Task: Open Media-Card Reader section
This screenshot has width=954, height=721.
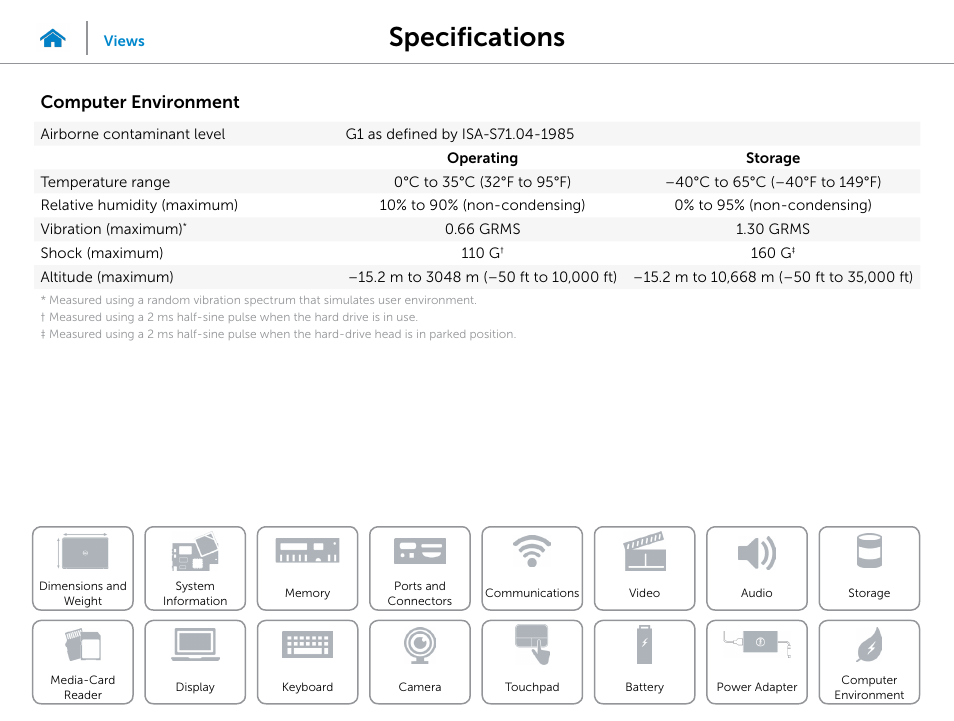Action: [83, 662]
